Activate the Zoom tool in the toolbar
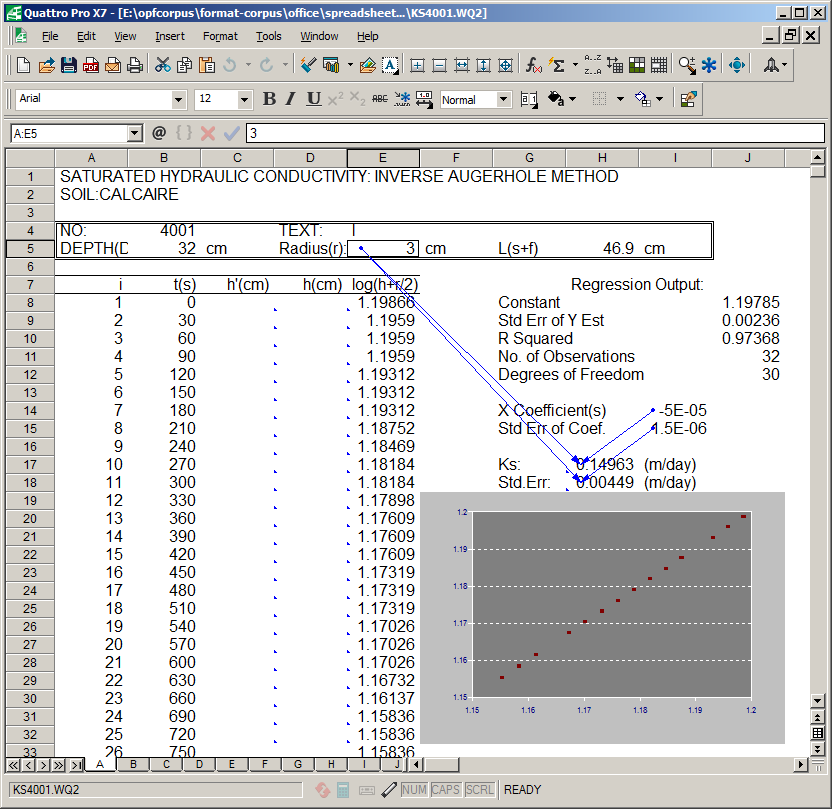 pos(686,65)
